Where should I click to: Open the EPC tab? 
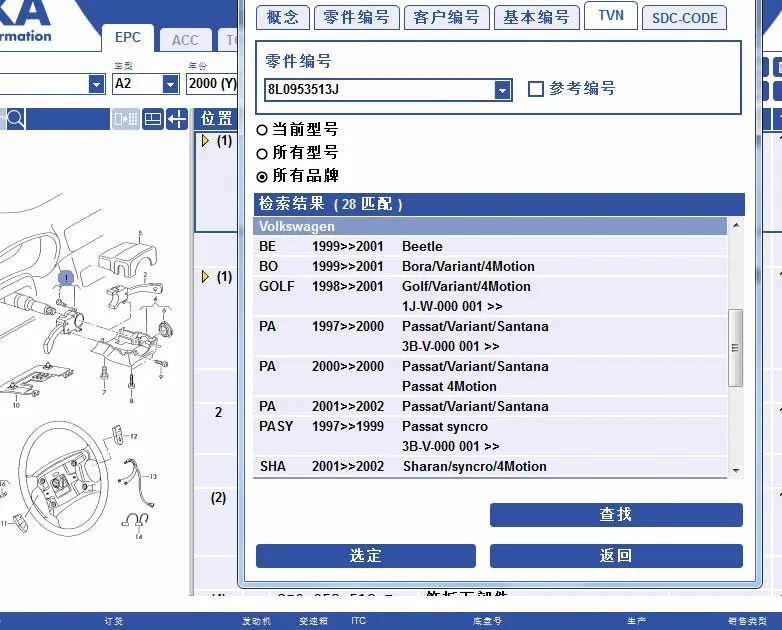(x=128, y=37)
